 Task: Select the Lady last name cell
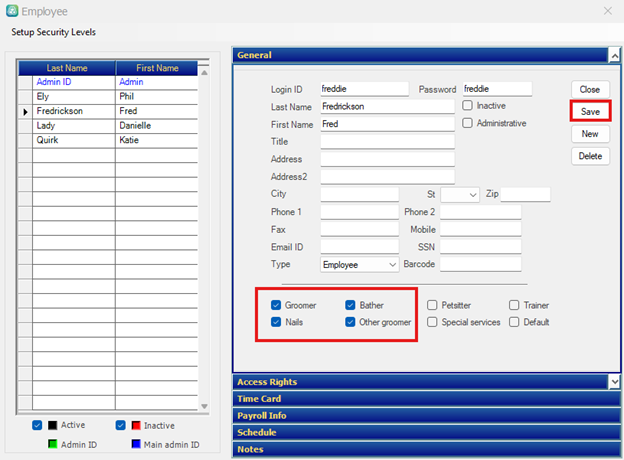[74, 126]
